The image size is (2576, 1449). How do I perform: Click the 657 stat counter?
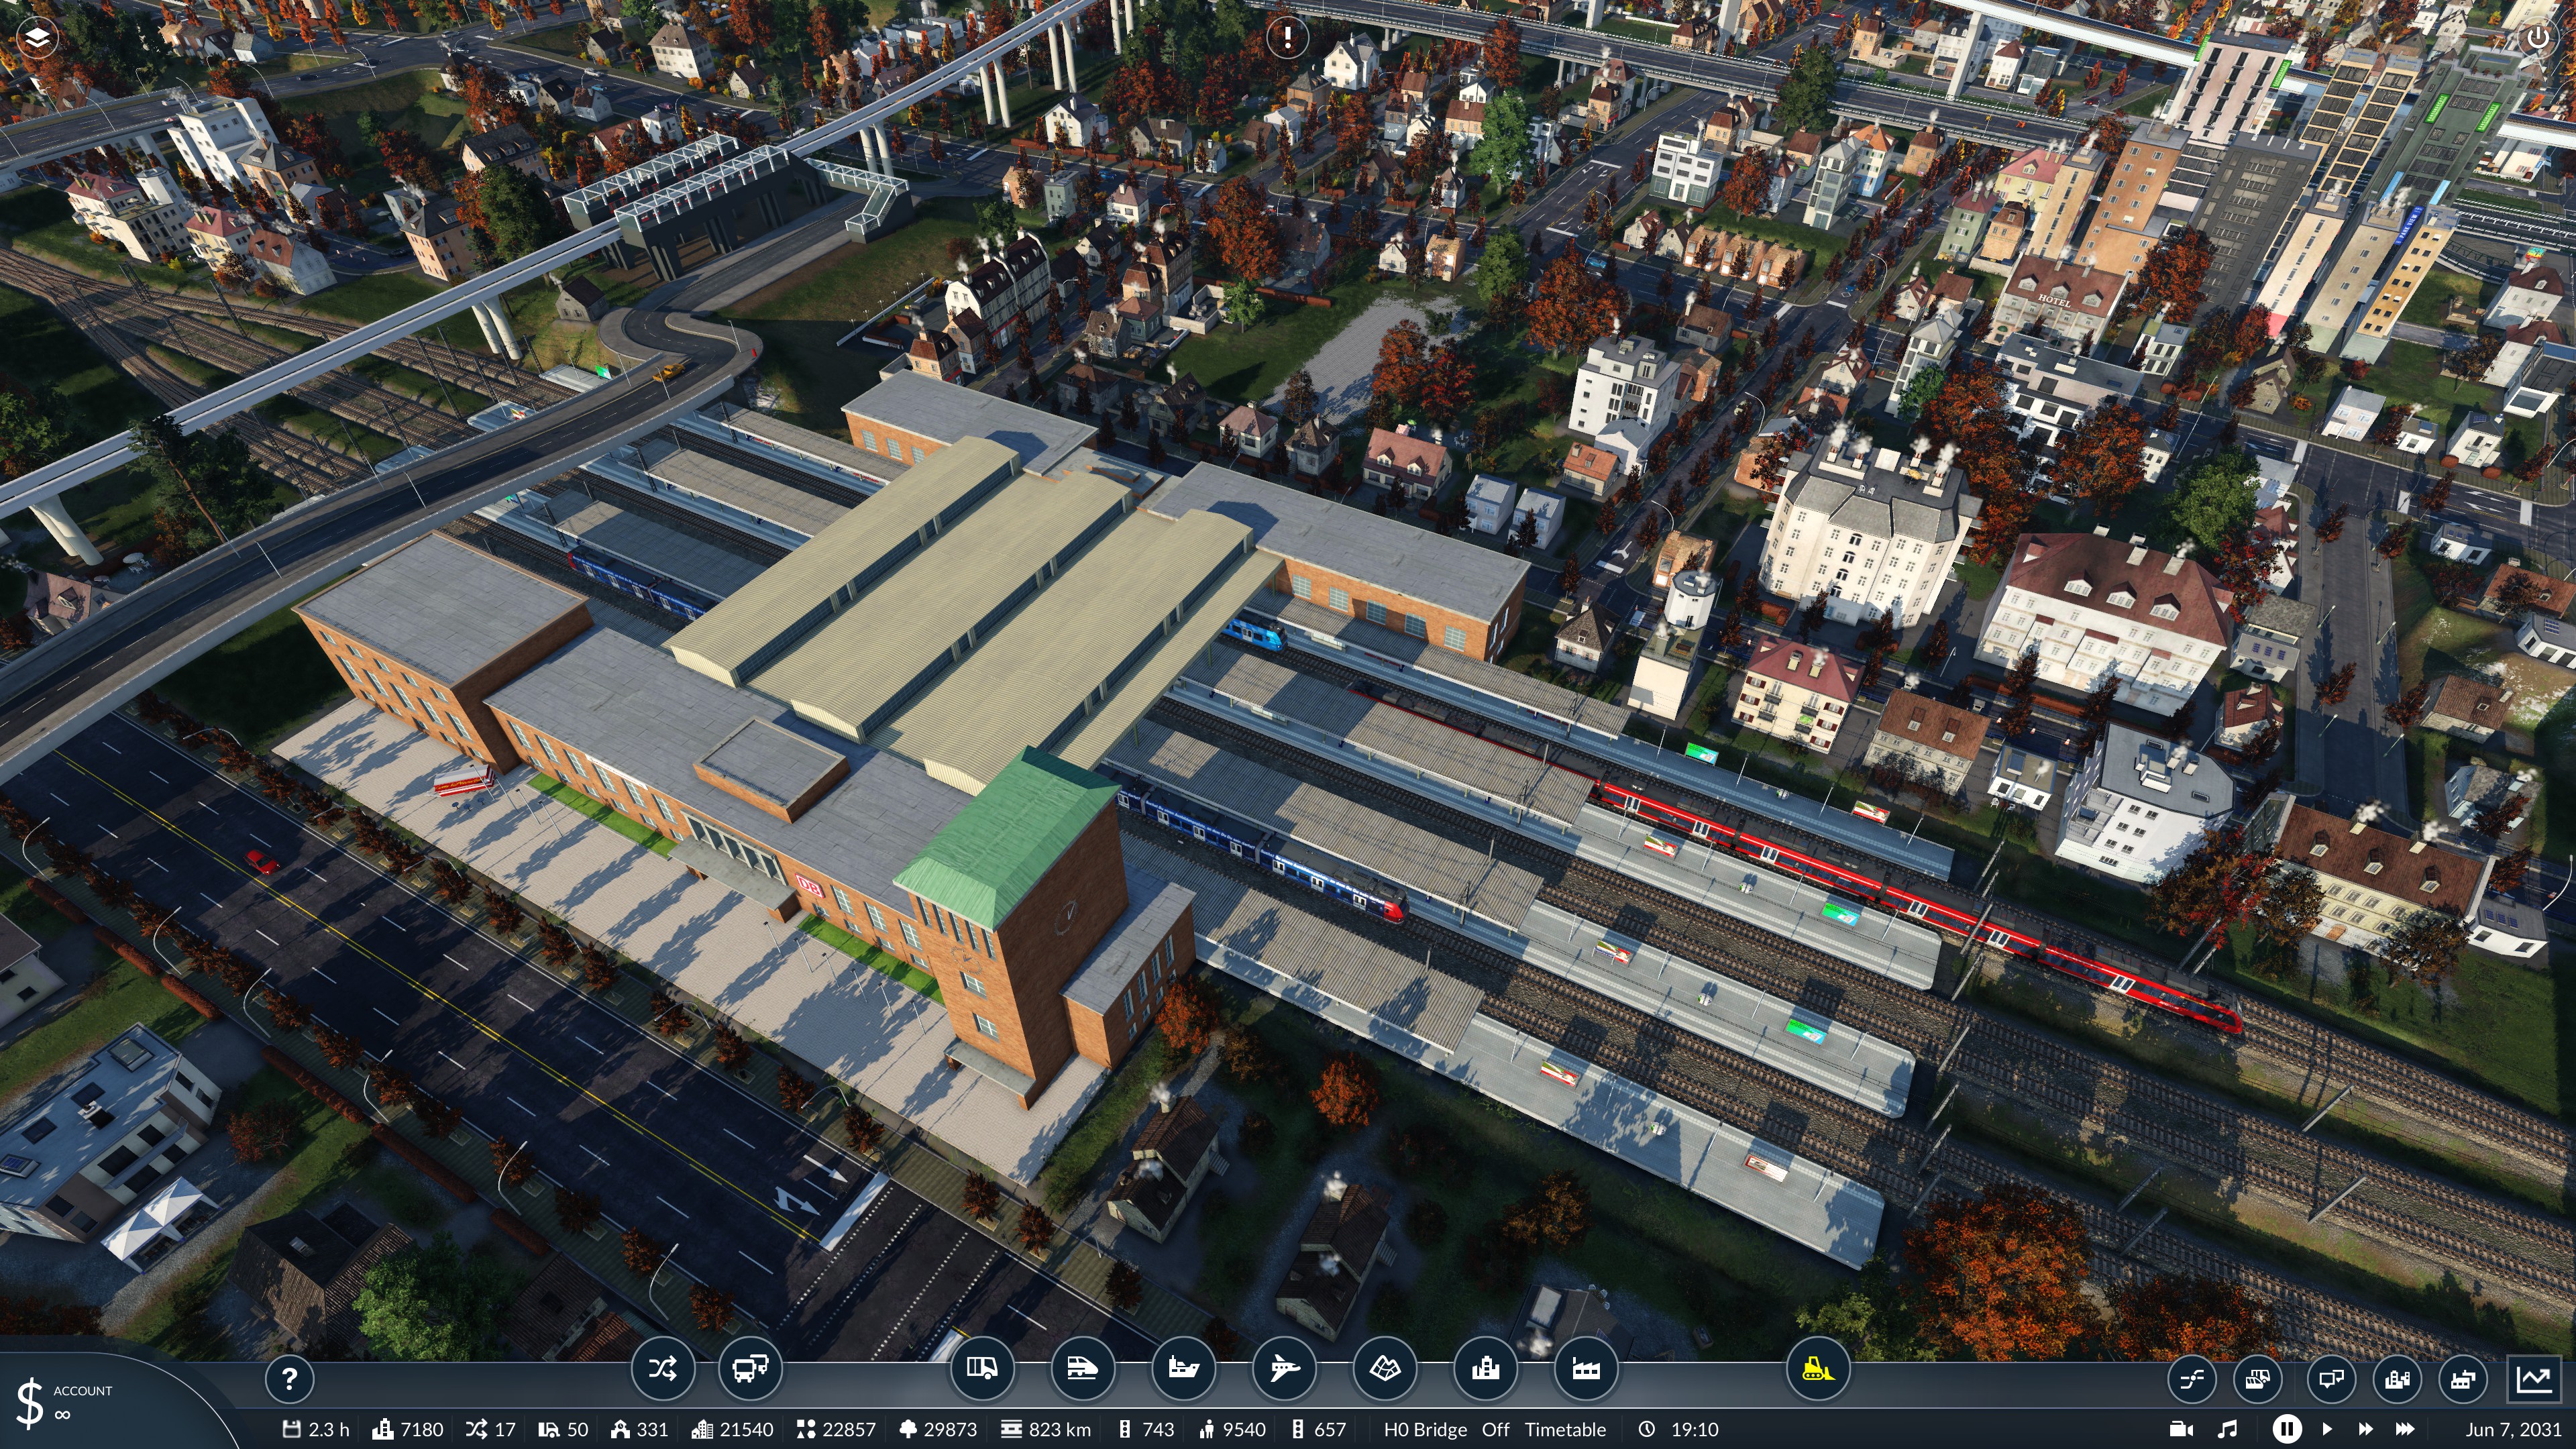click(x=1319, y=1429)
